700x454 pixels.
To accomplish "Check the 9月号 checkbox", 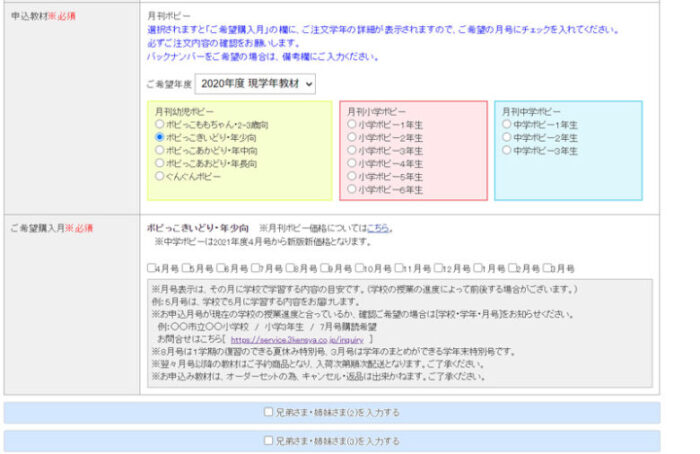I will 324,268.
